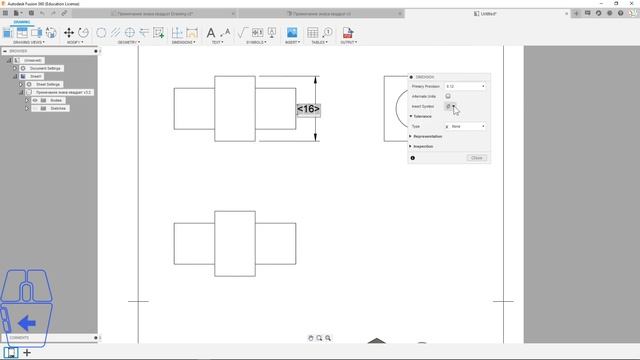Select the Surface Texture symbol tool

pos(242,33)
